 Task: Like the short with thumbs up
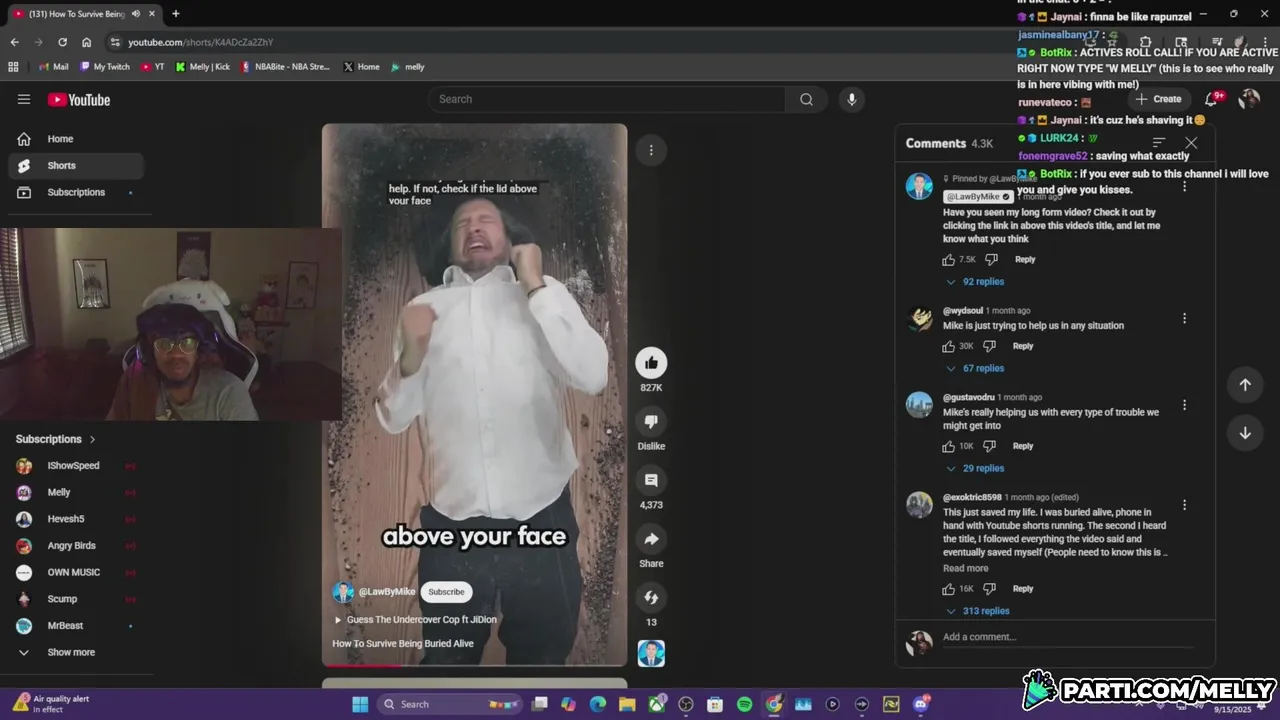coord(651,363)
